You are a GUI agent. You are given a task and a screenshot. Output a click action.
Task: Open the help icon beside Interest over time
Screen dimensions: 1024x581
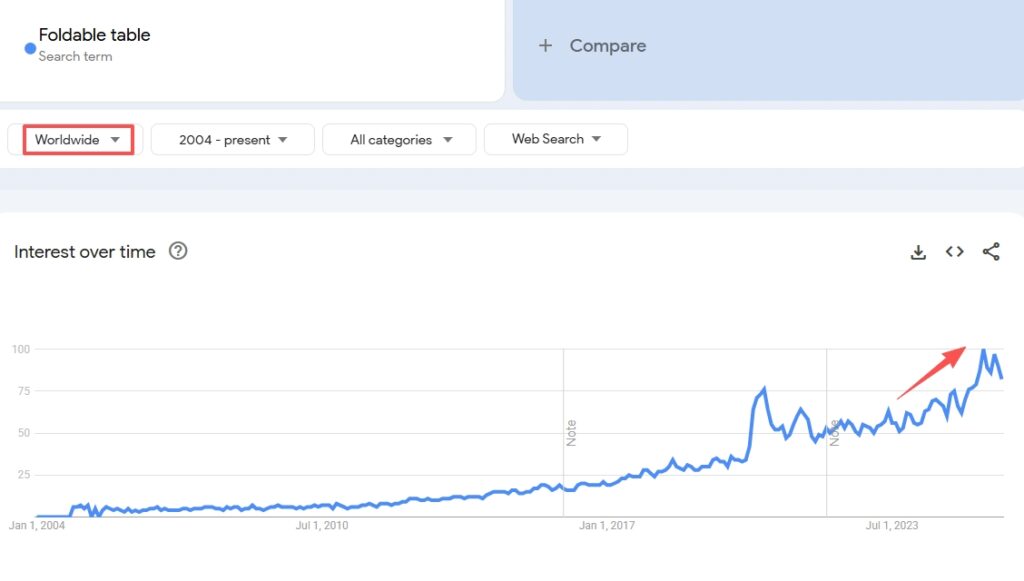(178, 251)
